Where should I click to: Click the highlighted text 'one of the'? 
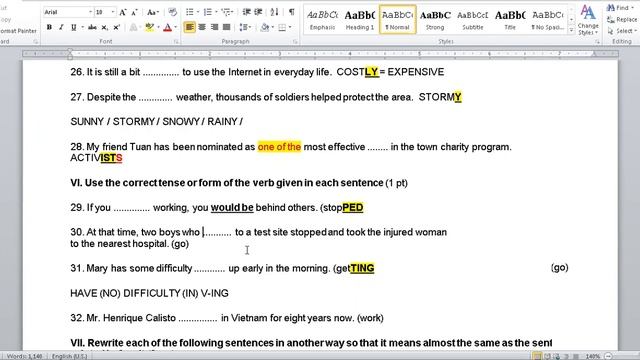point(279,147)
